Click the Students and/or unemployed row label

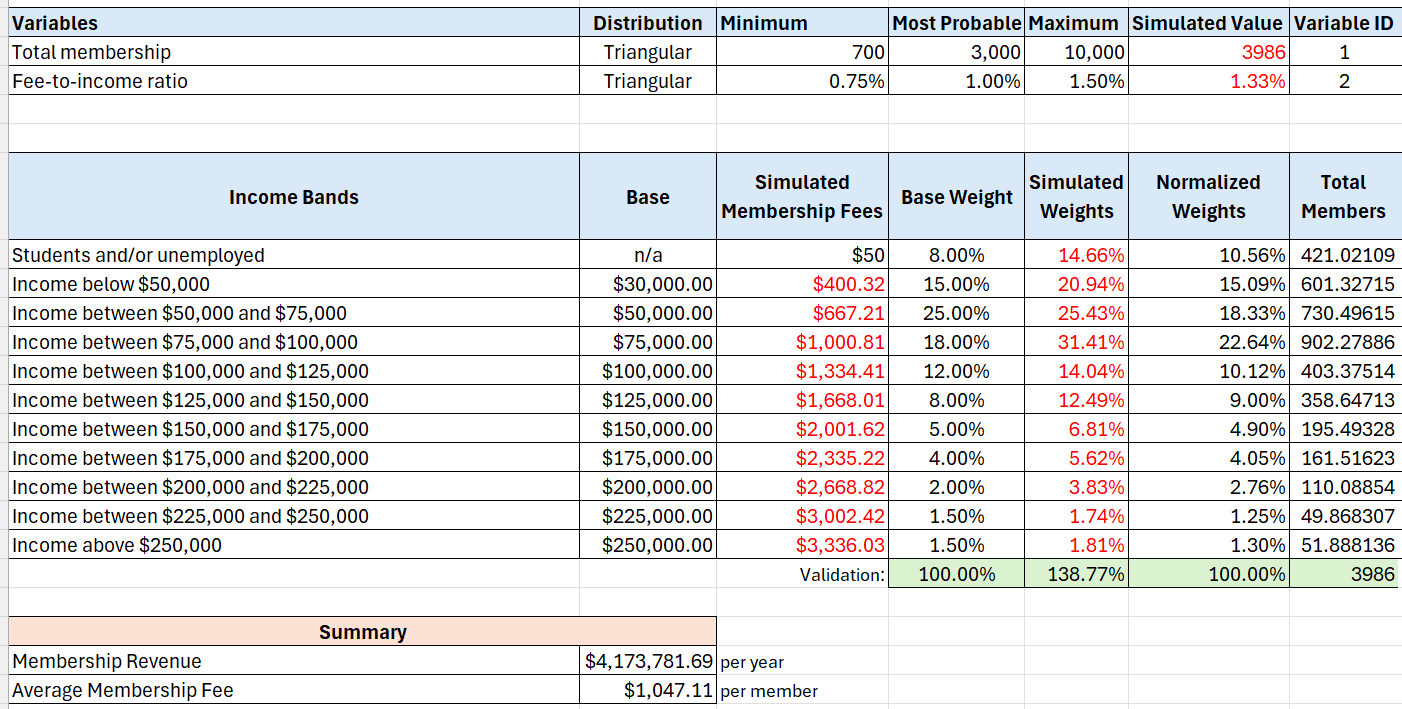click(138, 255)
